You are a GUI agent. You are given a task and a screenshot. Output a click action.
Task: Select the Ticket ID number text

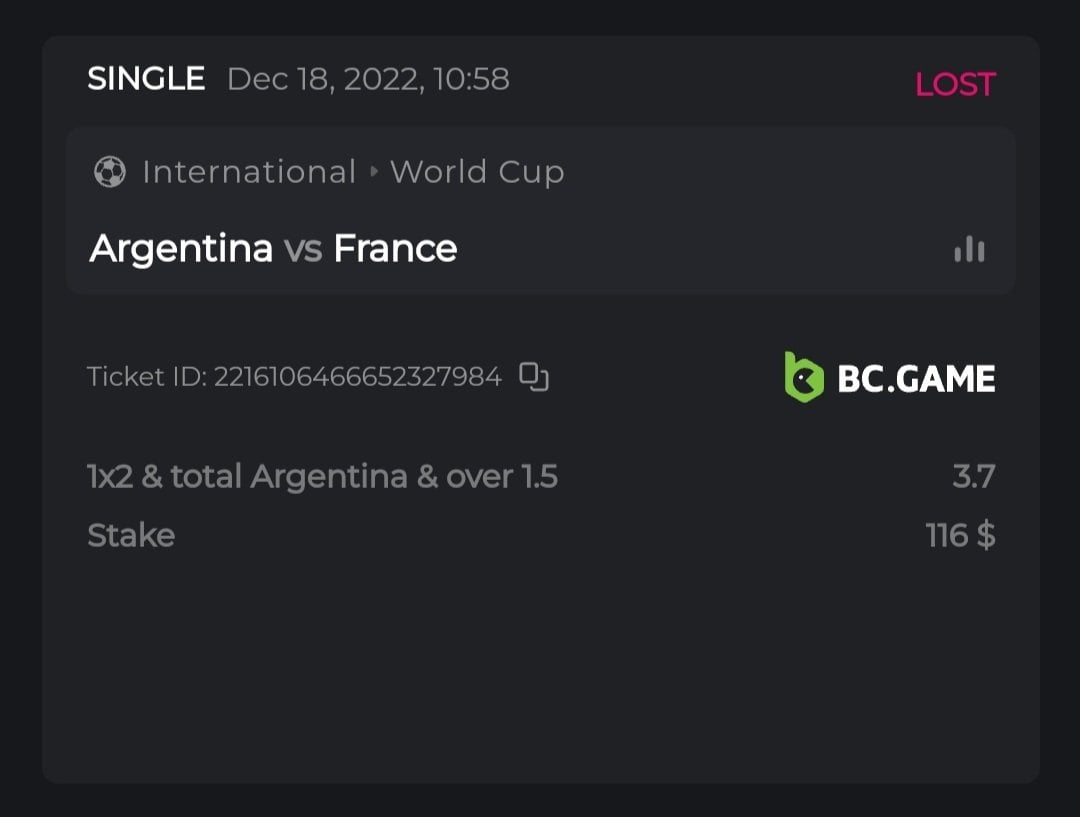coord(357,377)
